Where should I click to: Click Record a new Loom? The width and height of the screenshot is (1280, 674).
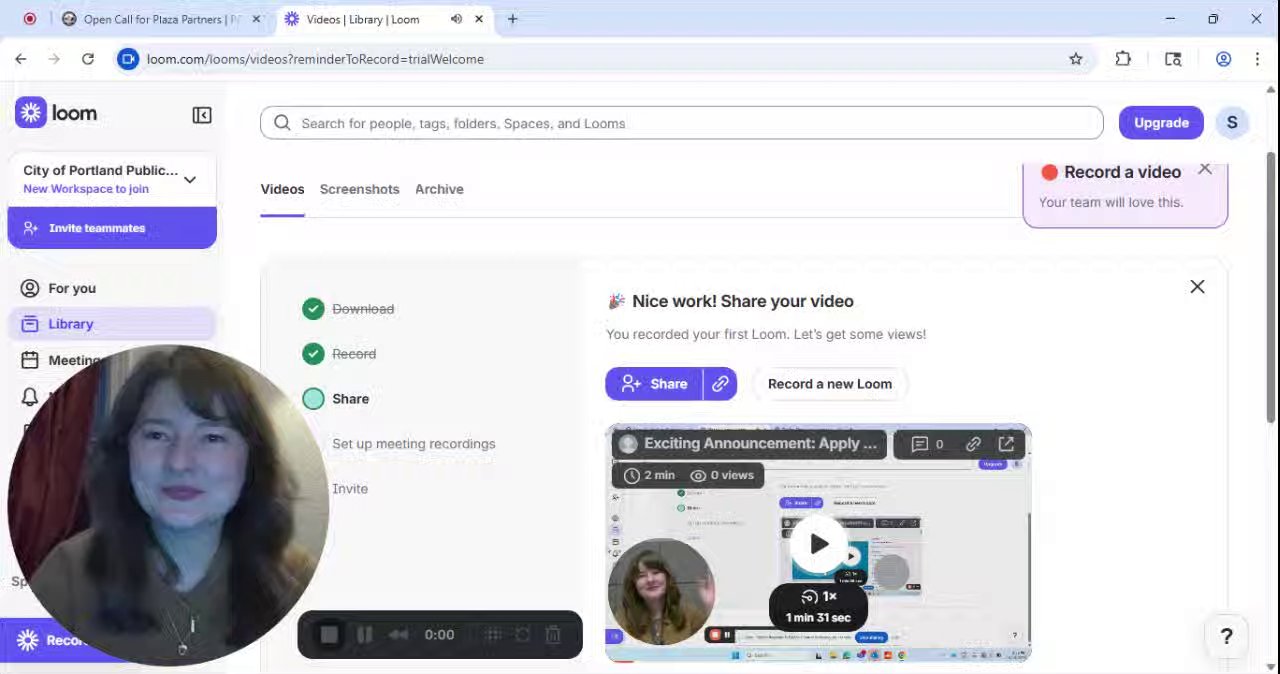click(830, 384)
